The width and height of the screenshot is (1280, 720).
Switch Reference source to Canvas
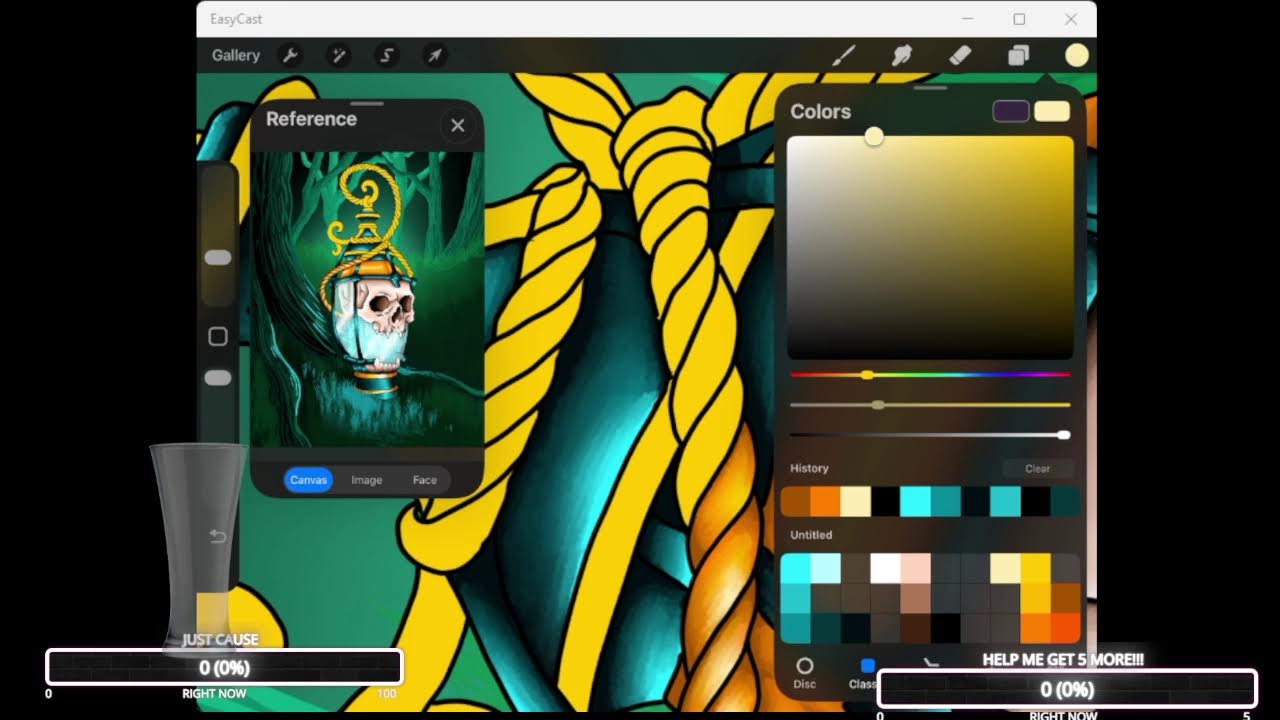(x=309, y=480)
